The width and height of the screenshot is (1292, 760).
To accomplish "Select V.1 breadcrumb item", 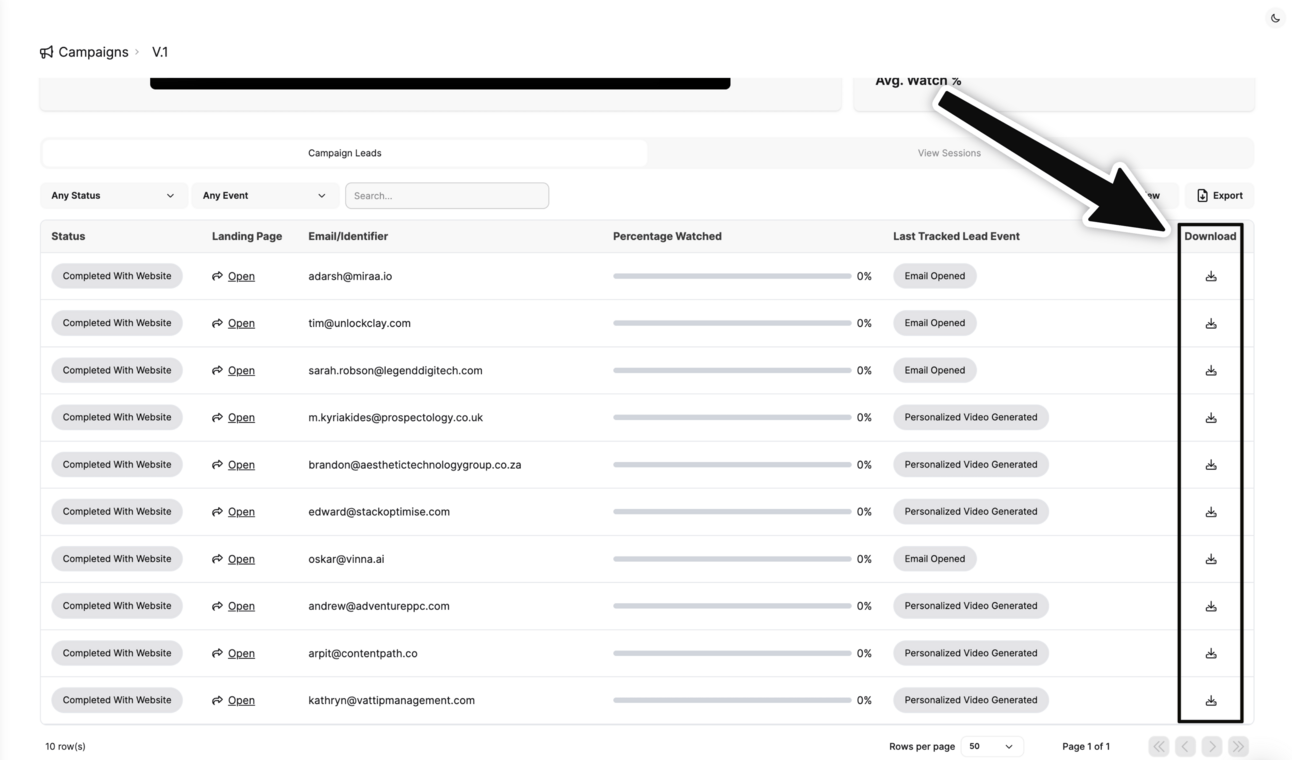I will click(x=160, y=52).
